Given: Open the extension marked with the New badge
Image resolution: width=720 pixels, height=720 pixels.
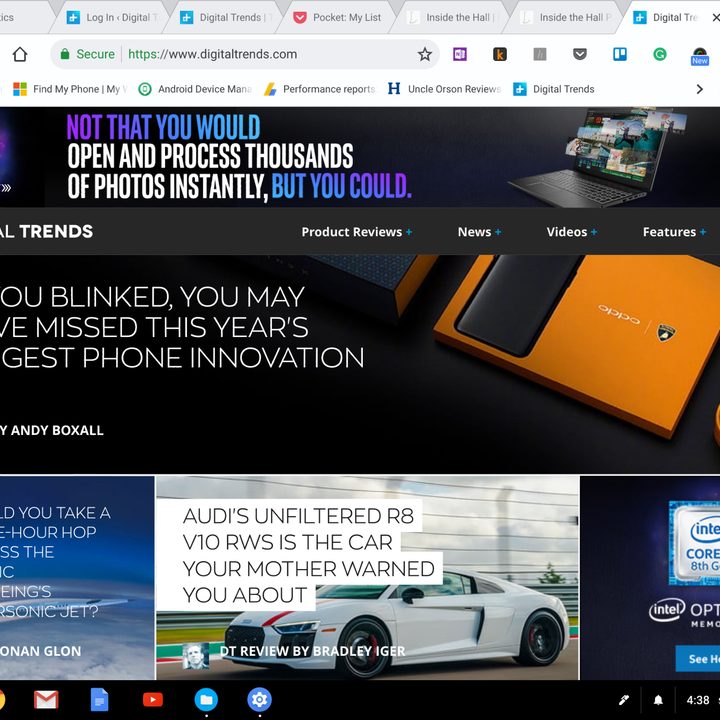Looking at the screenshot, I should click(699, 56).
